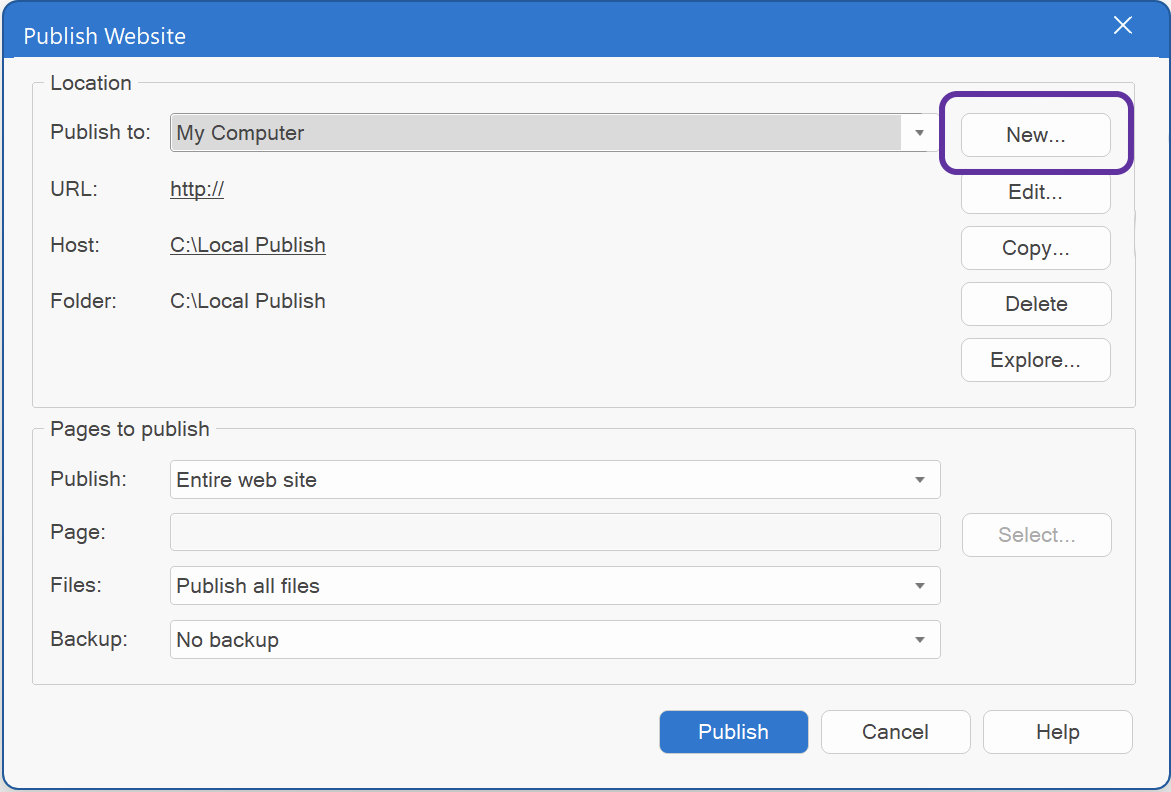The height and width of the screenshot is (792, 1171).
Task: Expand the 'Publish all files' Files dropdown
Action: pyautogui.click(x=555, y=586)
